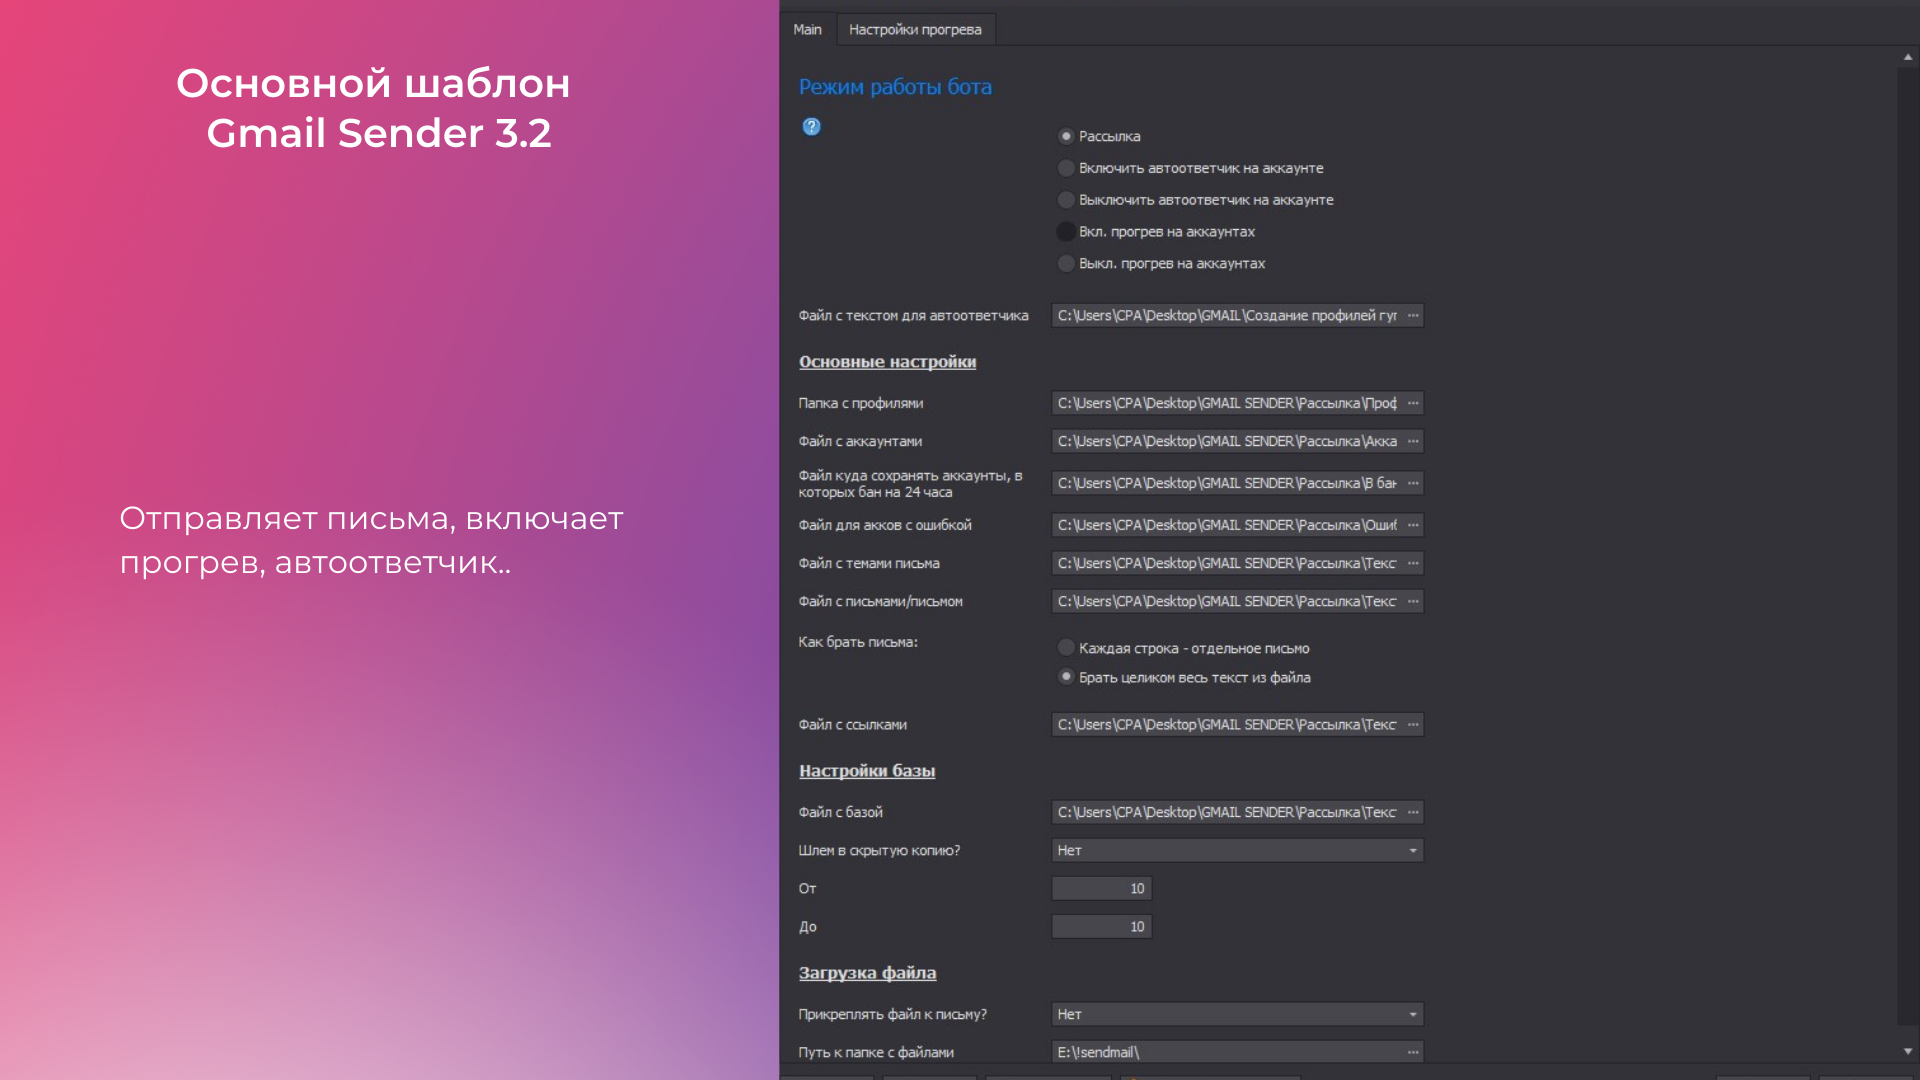This screenshot has height=1080, width=1920.
Task: Click the 'Основные настройки' section heading
Action: [x=887, y=362]
